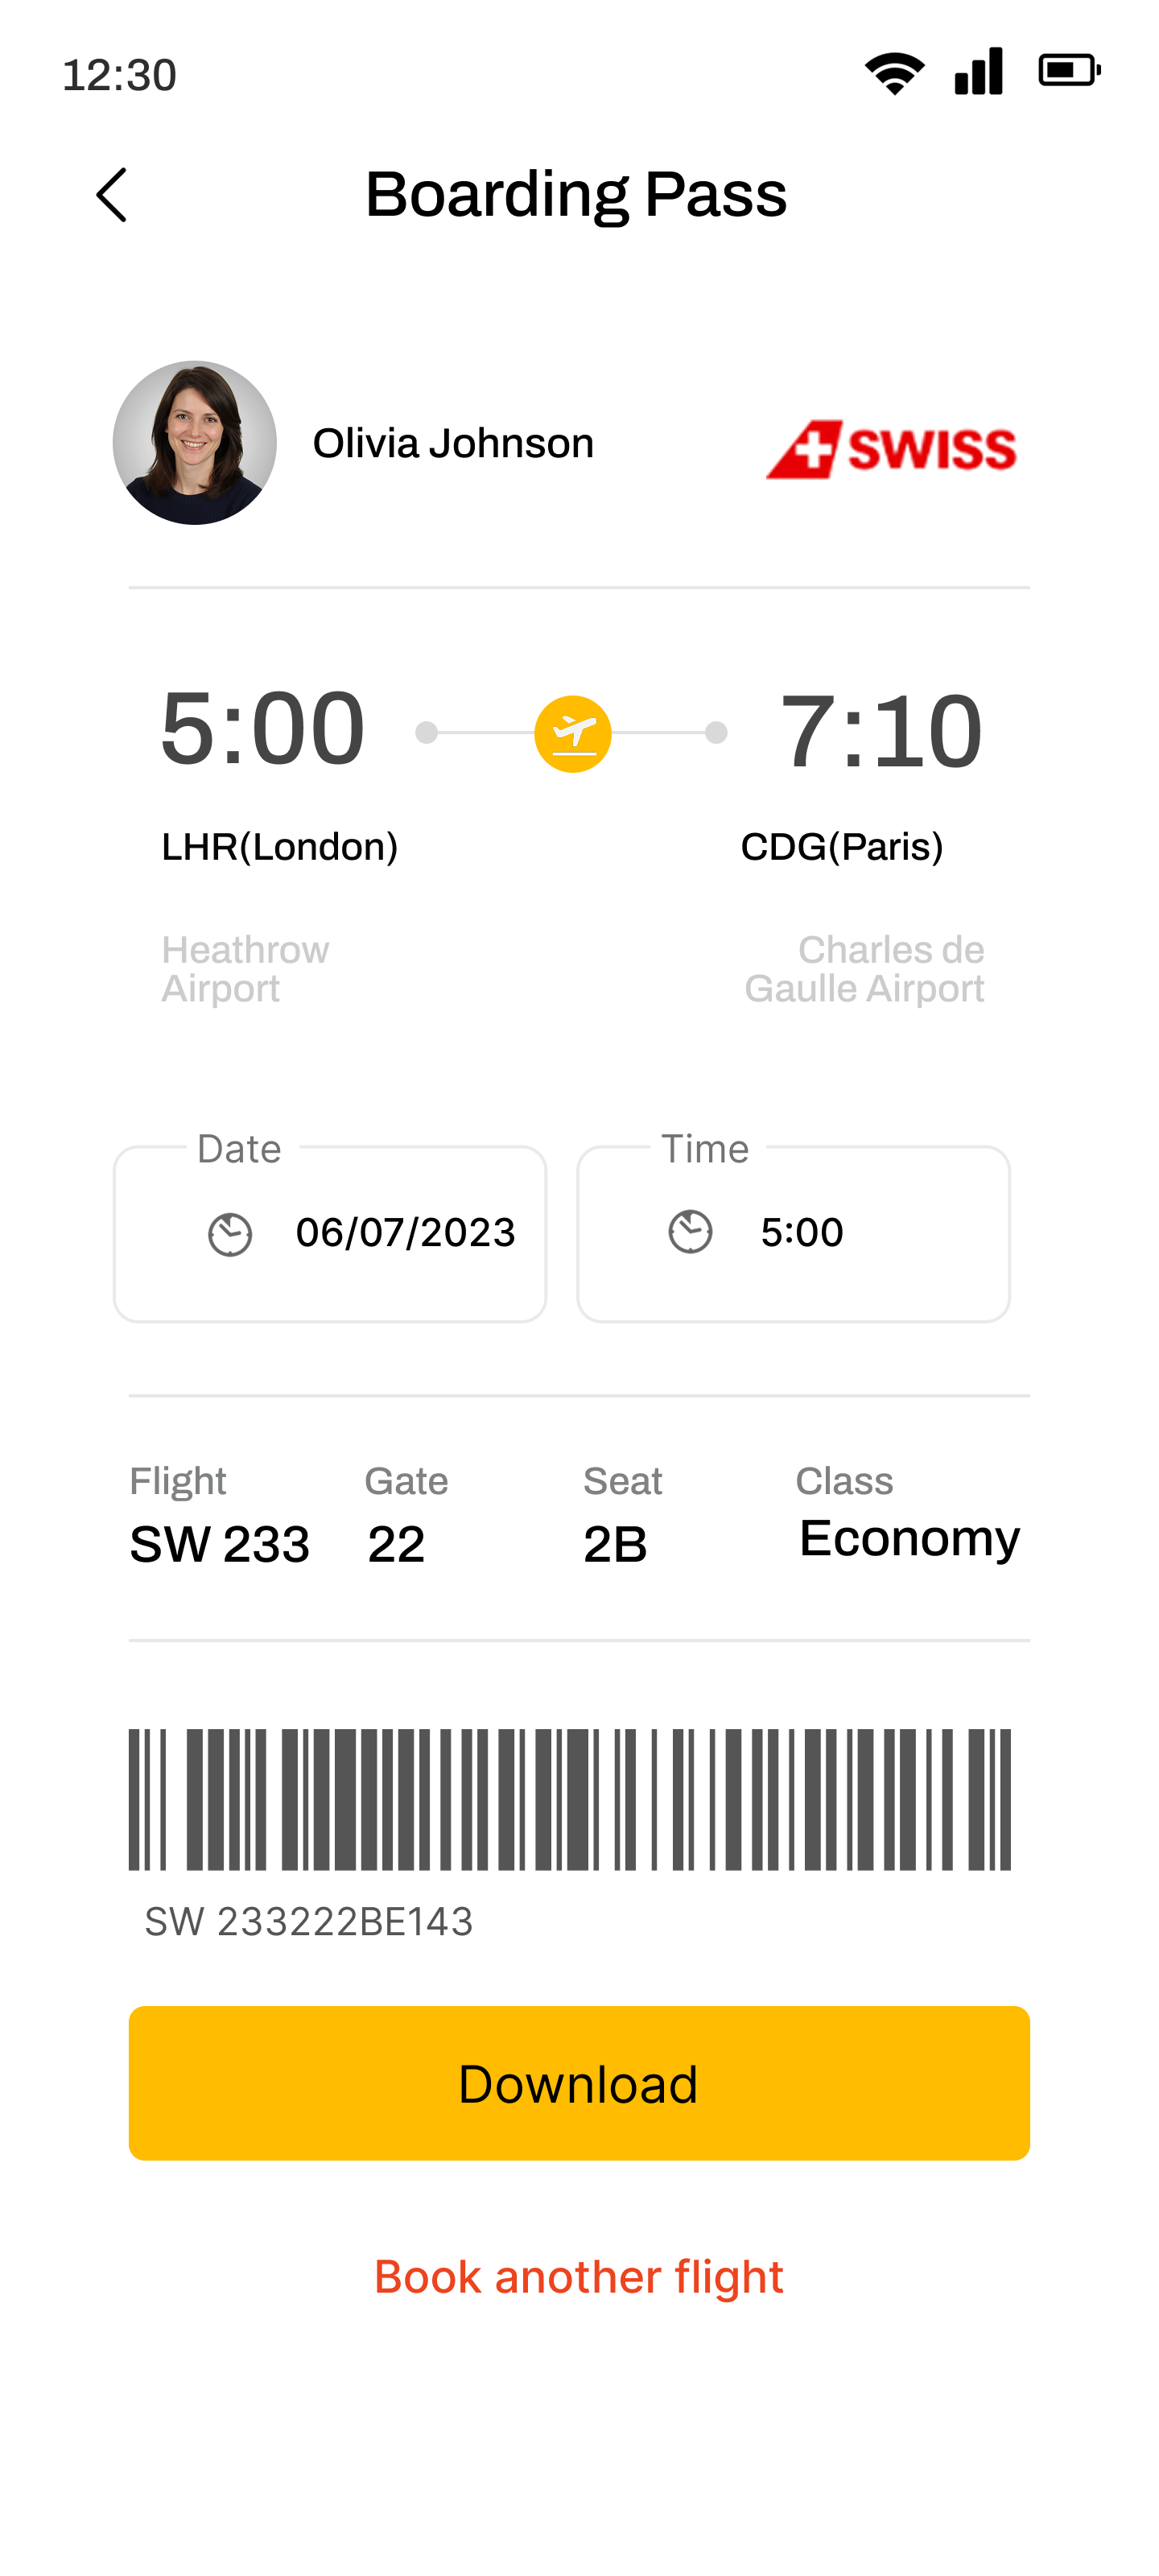Tap the passenger name Olivia Johnson
Screen dimensions: 1159x2576
(453, 443)
